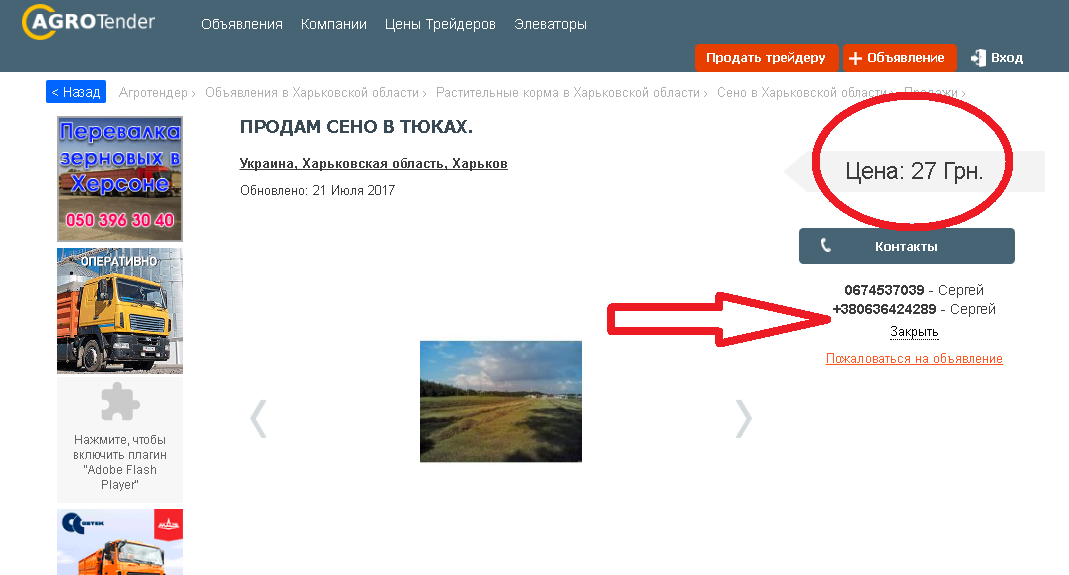Show the previous photo with left arrow
This screenshot has width=1069, height=575.
pyautogui.click(x=258, y=418)
